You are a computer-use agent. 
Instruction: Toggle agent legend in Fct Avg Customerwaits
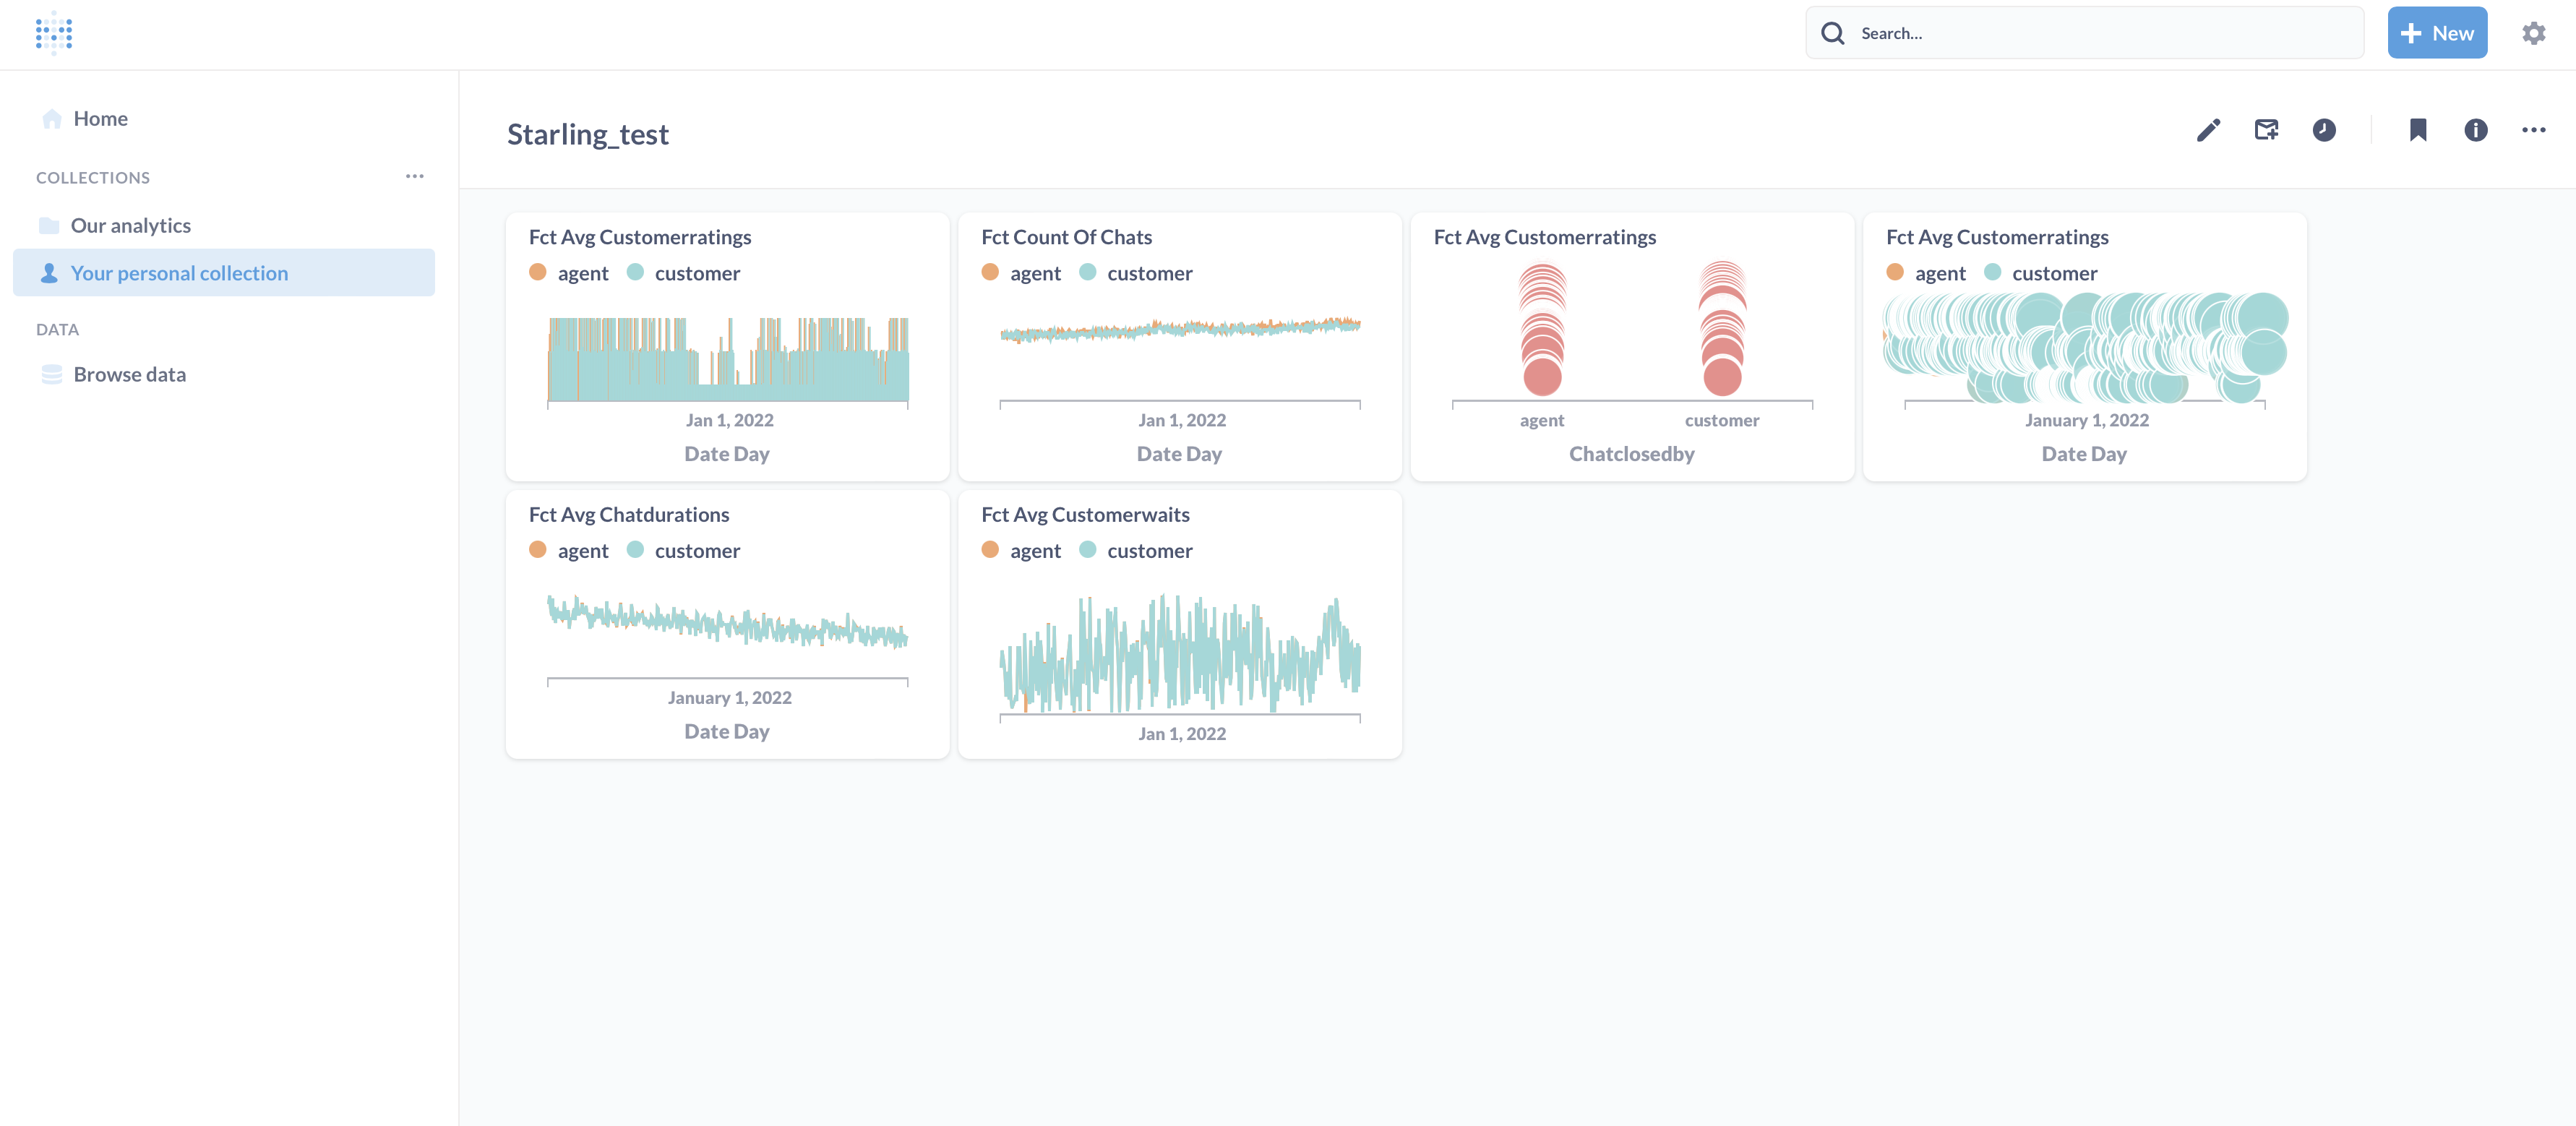click(x=1021, y=550)
